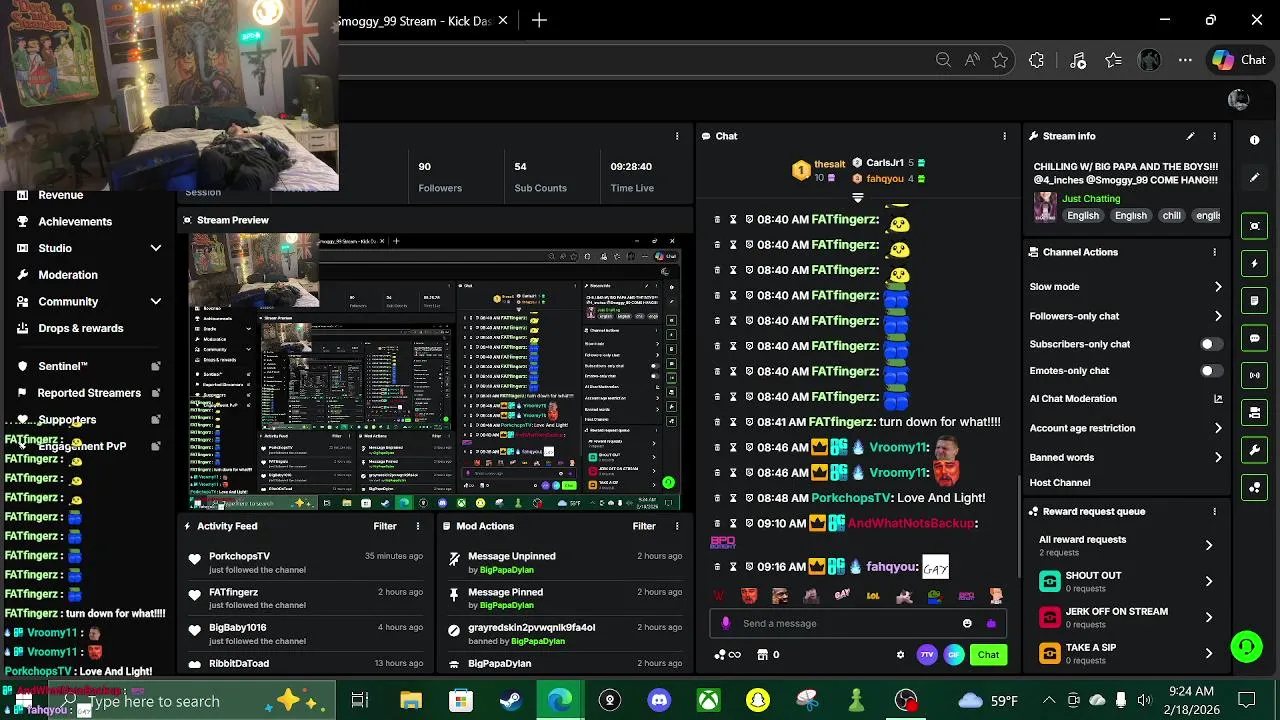
Task: Click the pencil icon in right rail
Action: (x=1255, y=178)
